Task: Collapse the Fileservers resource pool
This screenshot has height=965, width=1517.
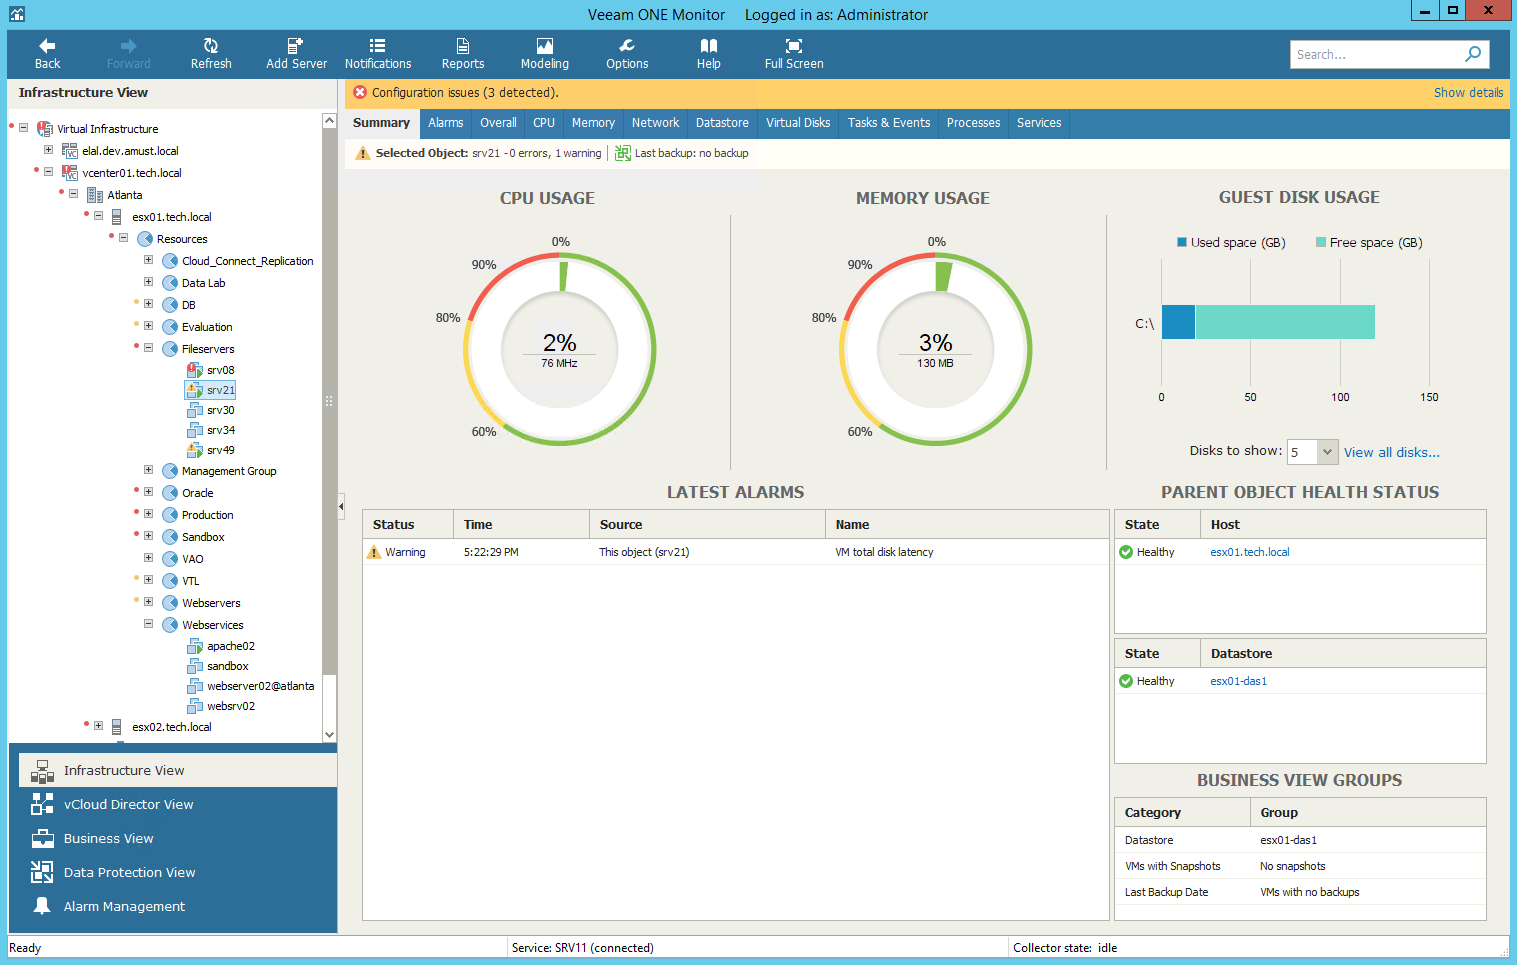Action: tap(148, 348)
